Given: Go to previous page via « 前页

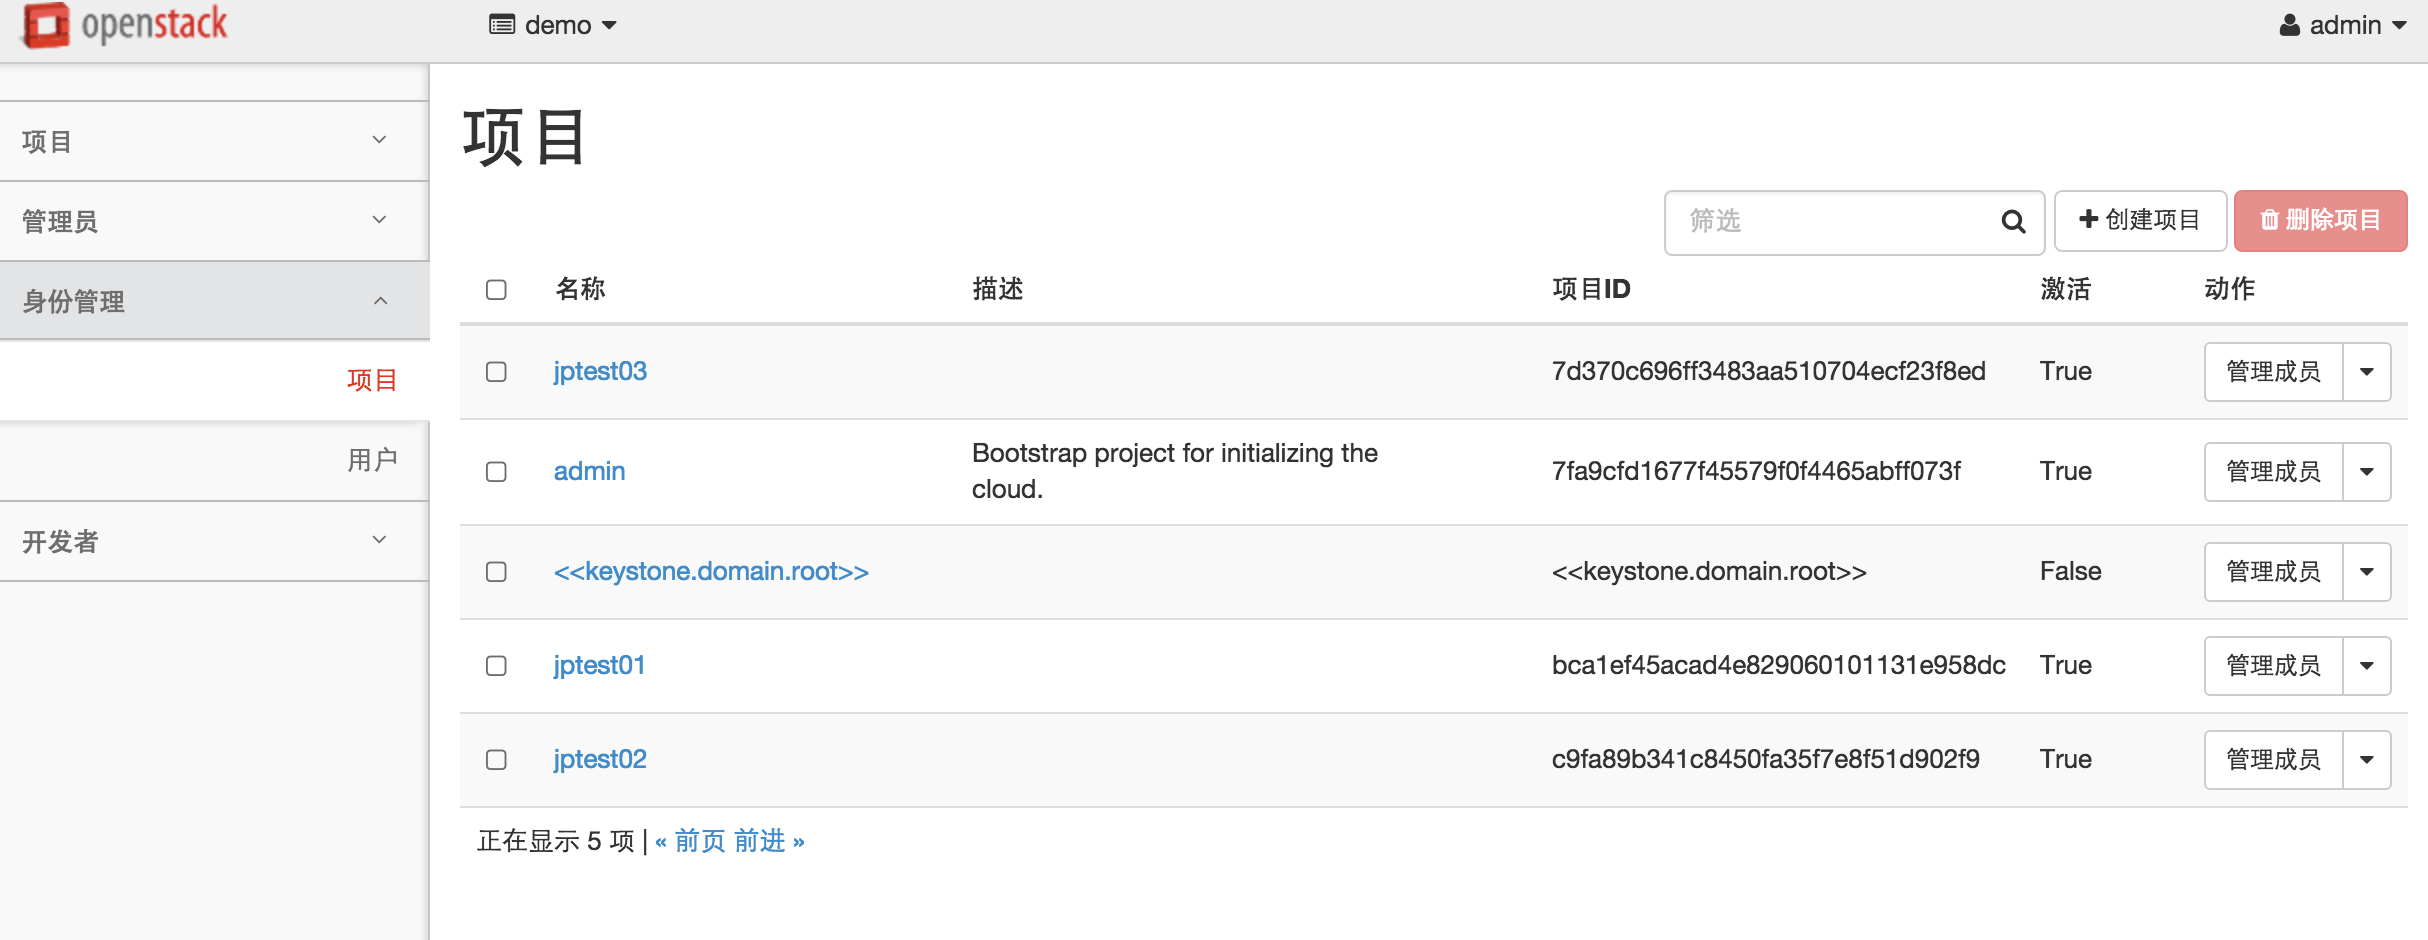Looking at the screenshot, I should [x=690, y=841].
